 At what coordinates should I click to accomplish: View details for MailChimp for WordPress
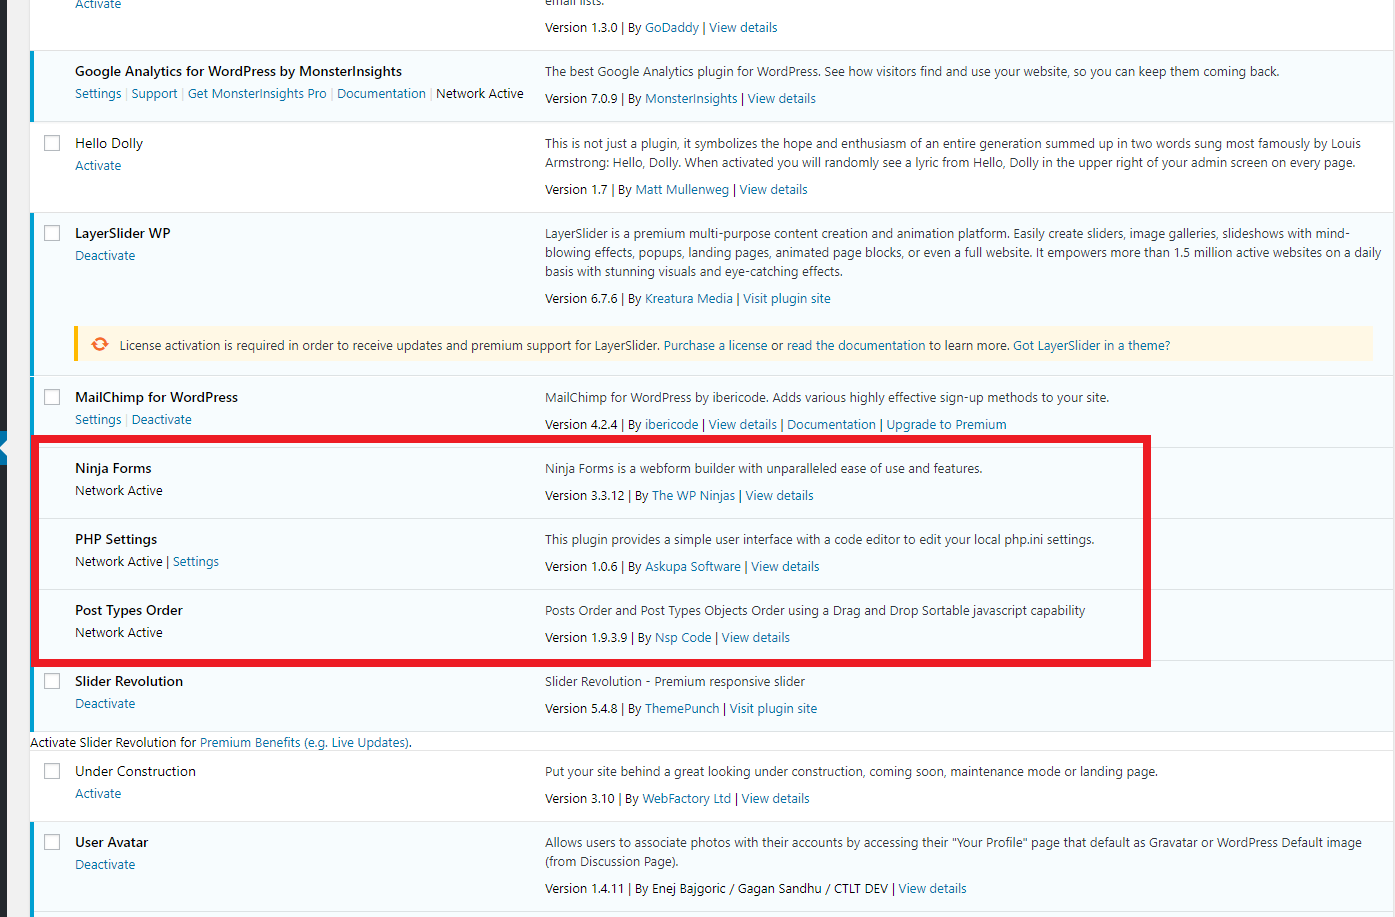743,424
